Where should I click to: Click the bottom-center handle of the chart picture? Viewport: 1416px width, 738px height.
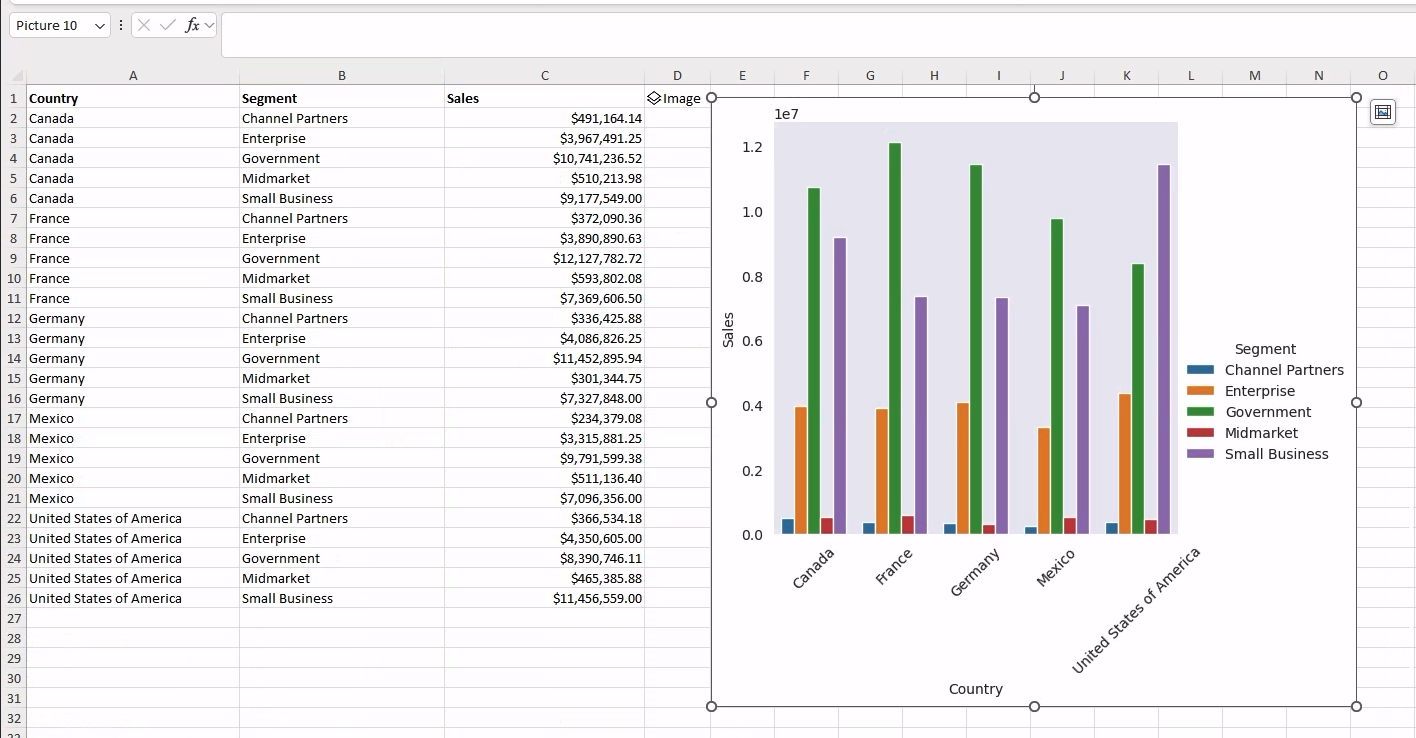pos(1034,706)
